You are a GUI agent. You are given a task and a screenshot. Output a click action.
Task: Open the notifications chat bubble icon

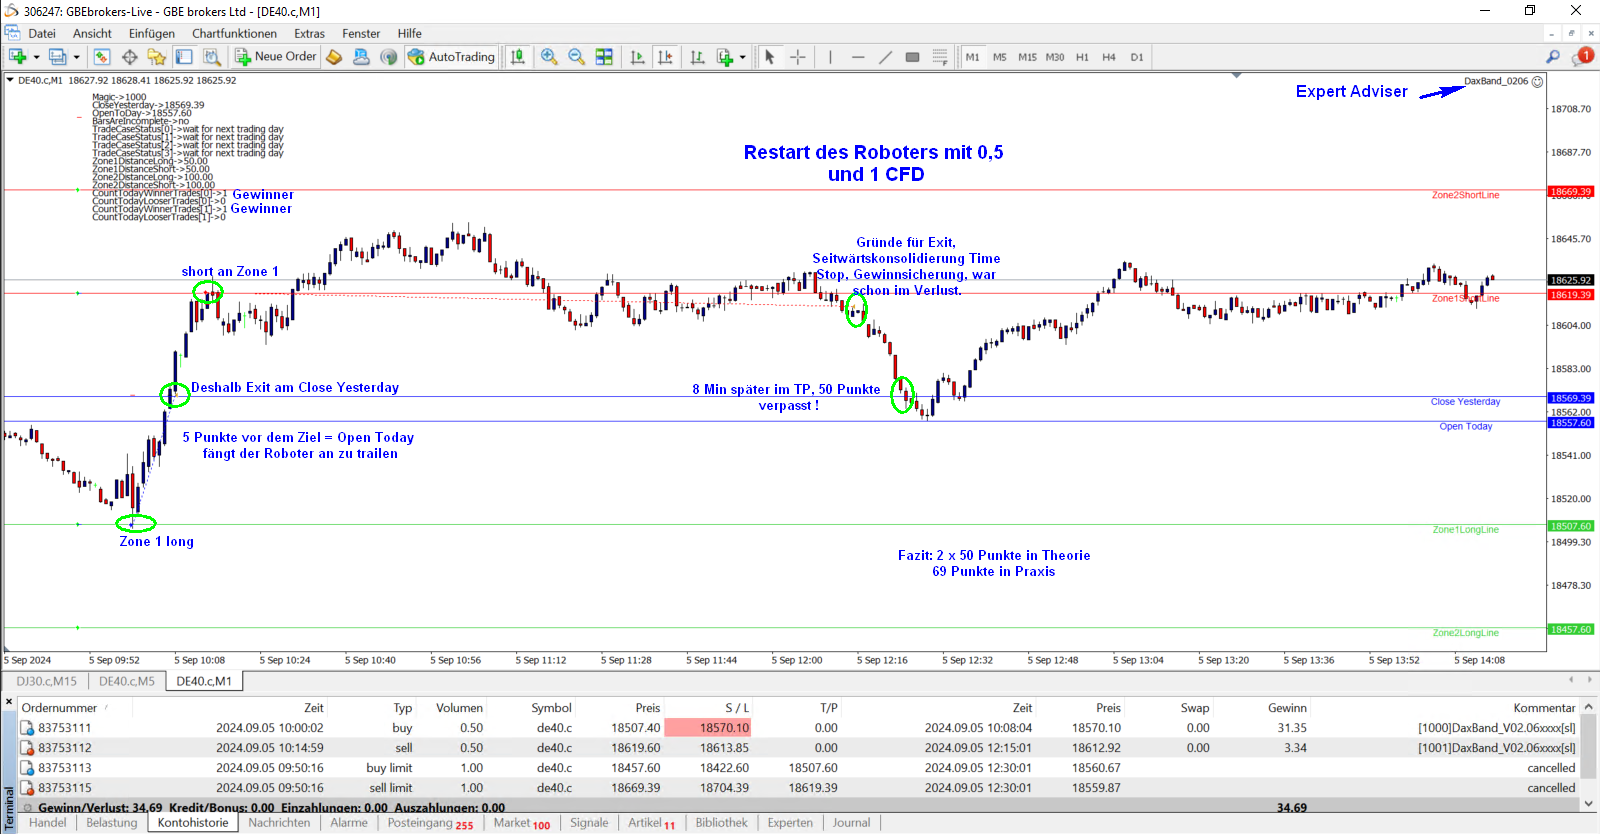click(x=1581, y=57)
